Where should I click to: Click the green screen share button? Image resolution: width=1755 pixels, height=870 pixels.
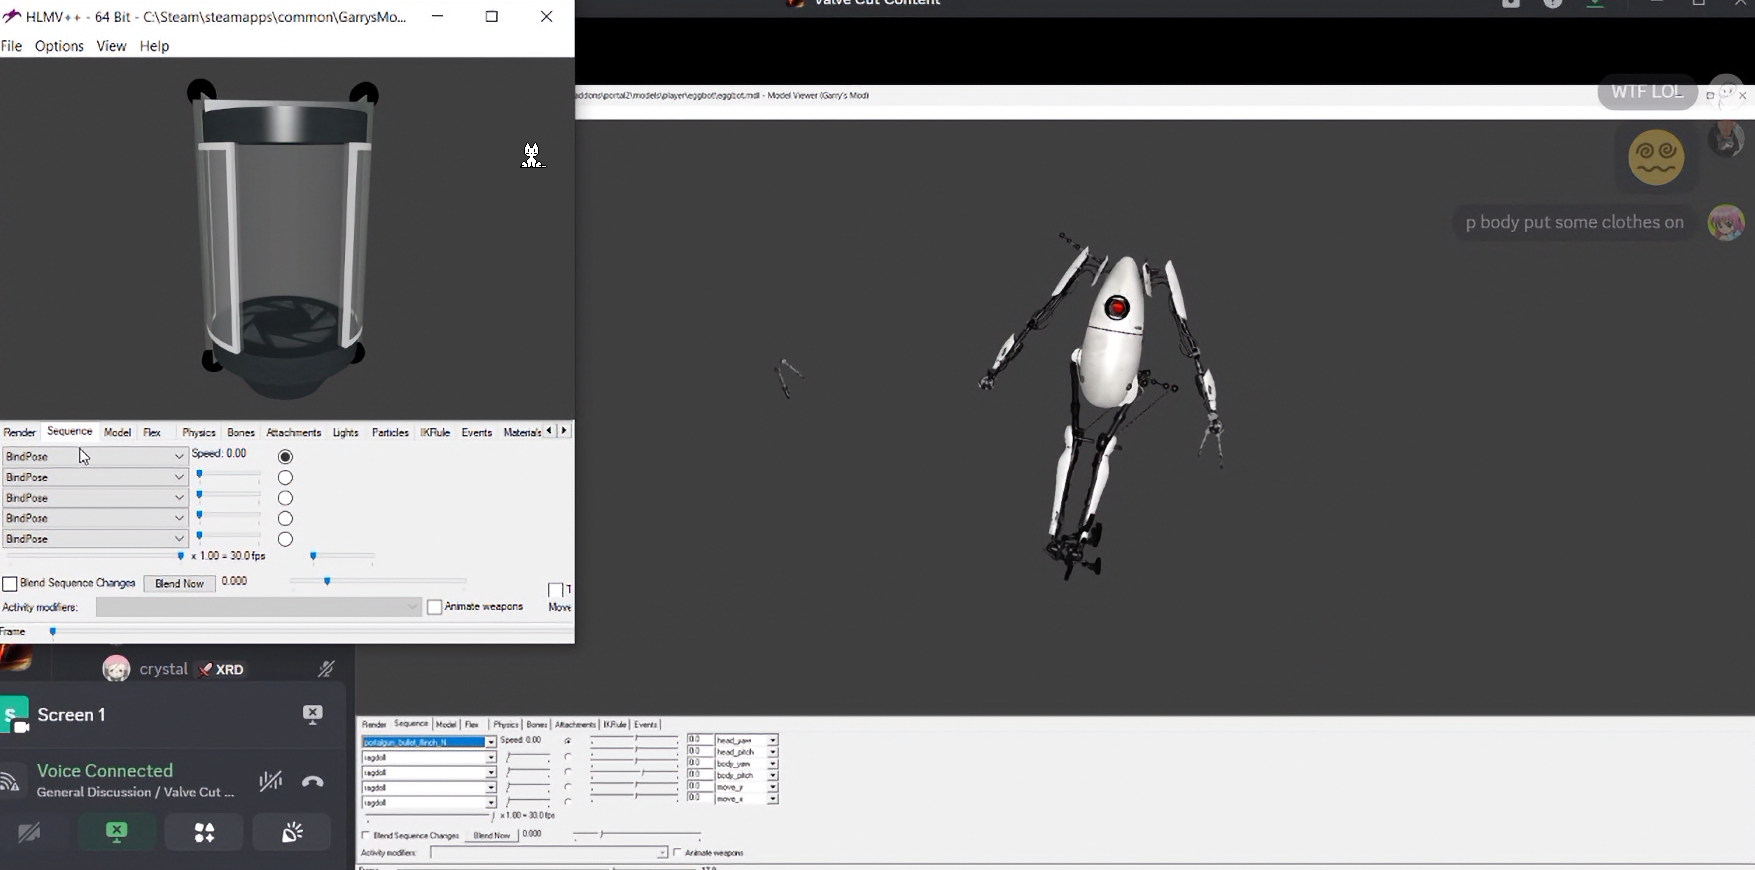pyautogui.click(x=117, y=832)
